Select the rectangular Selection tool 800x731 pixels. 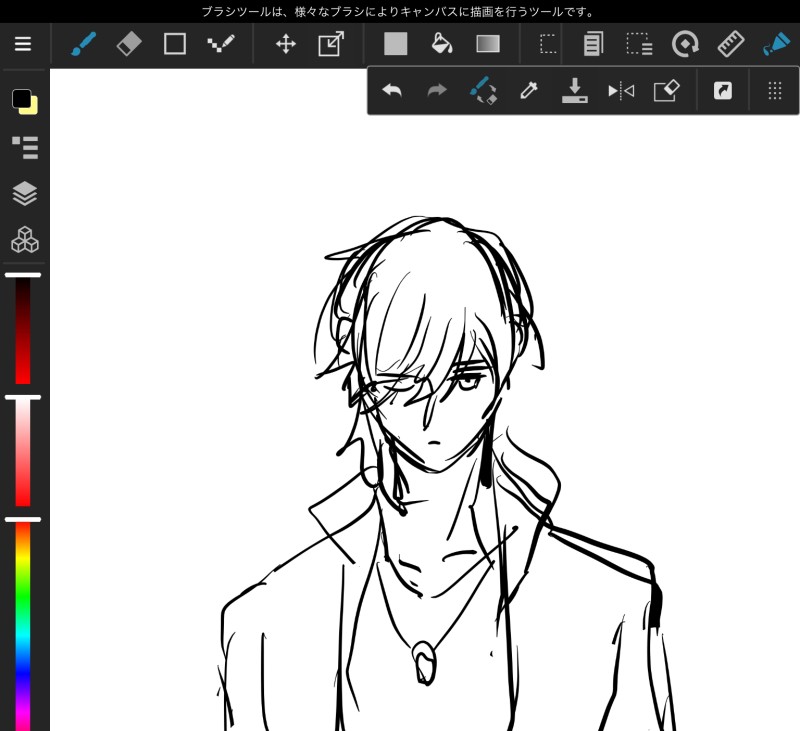[x=548, y=44]
